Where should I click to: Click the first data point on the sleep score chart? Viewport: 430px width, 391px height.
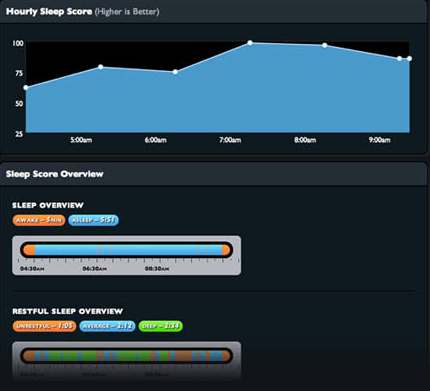coord(26,88)
